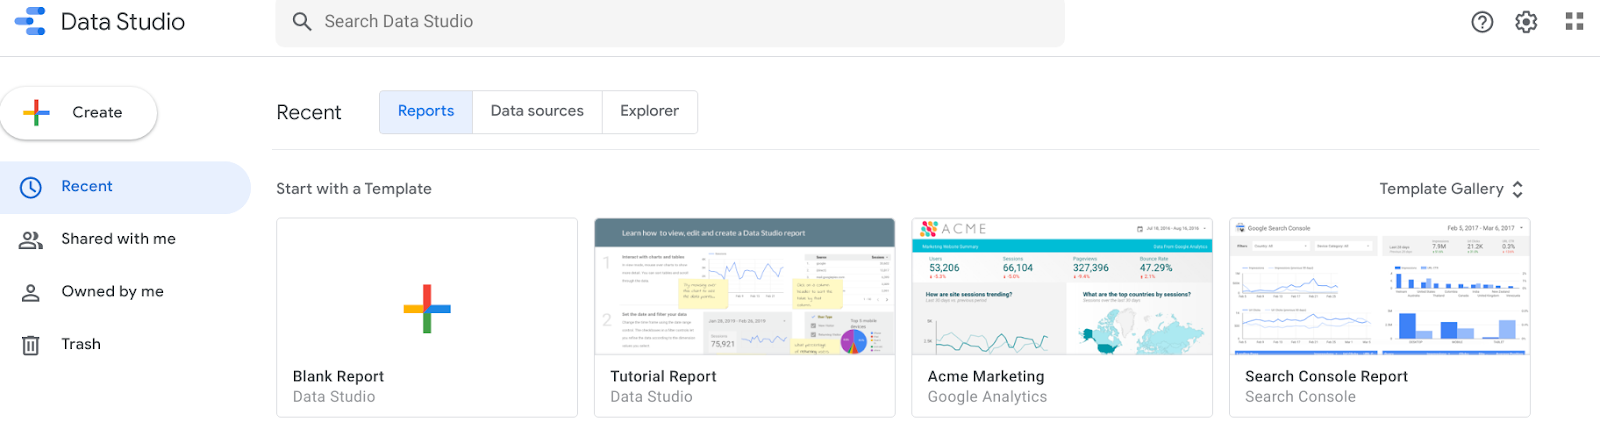Click the Create button

pos(78,112)
